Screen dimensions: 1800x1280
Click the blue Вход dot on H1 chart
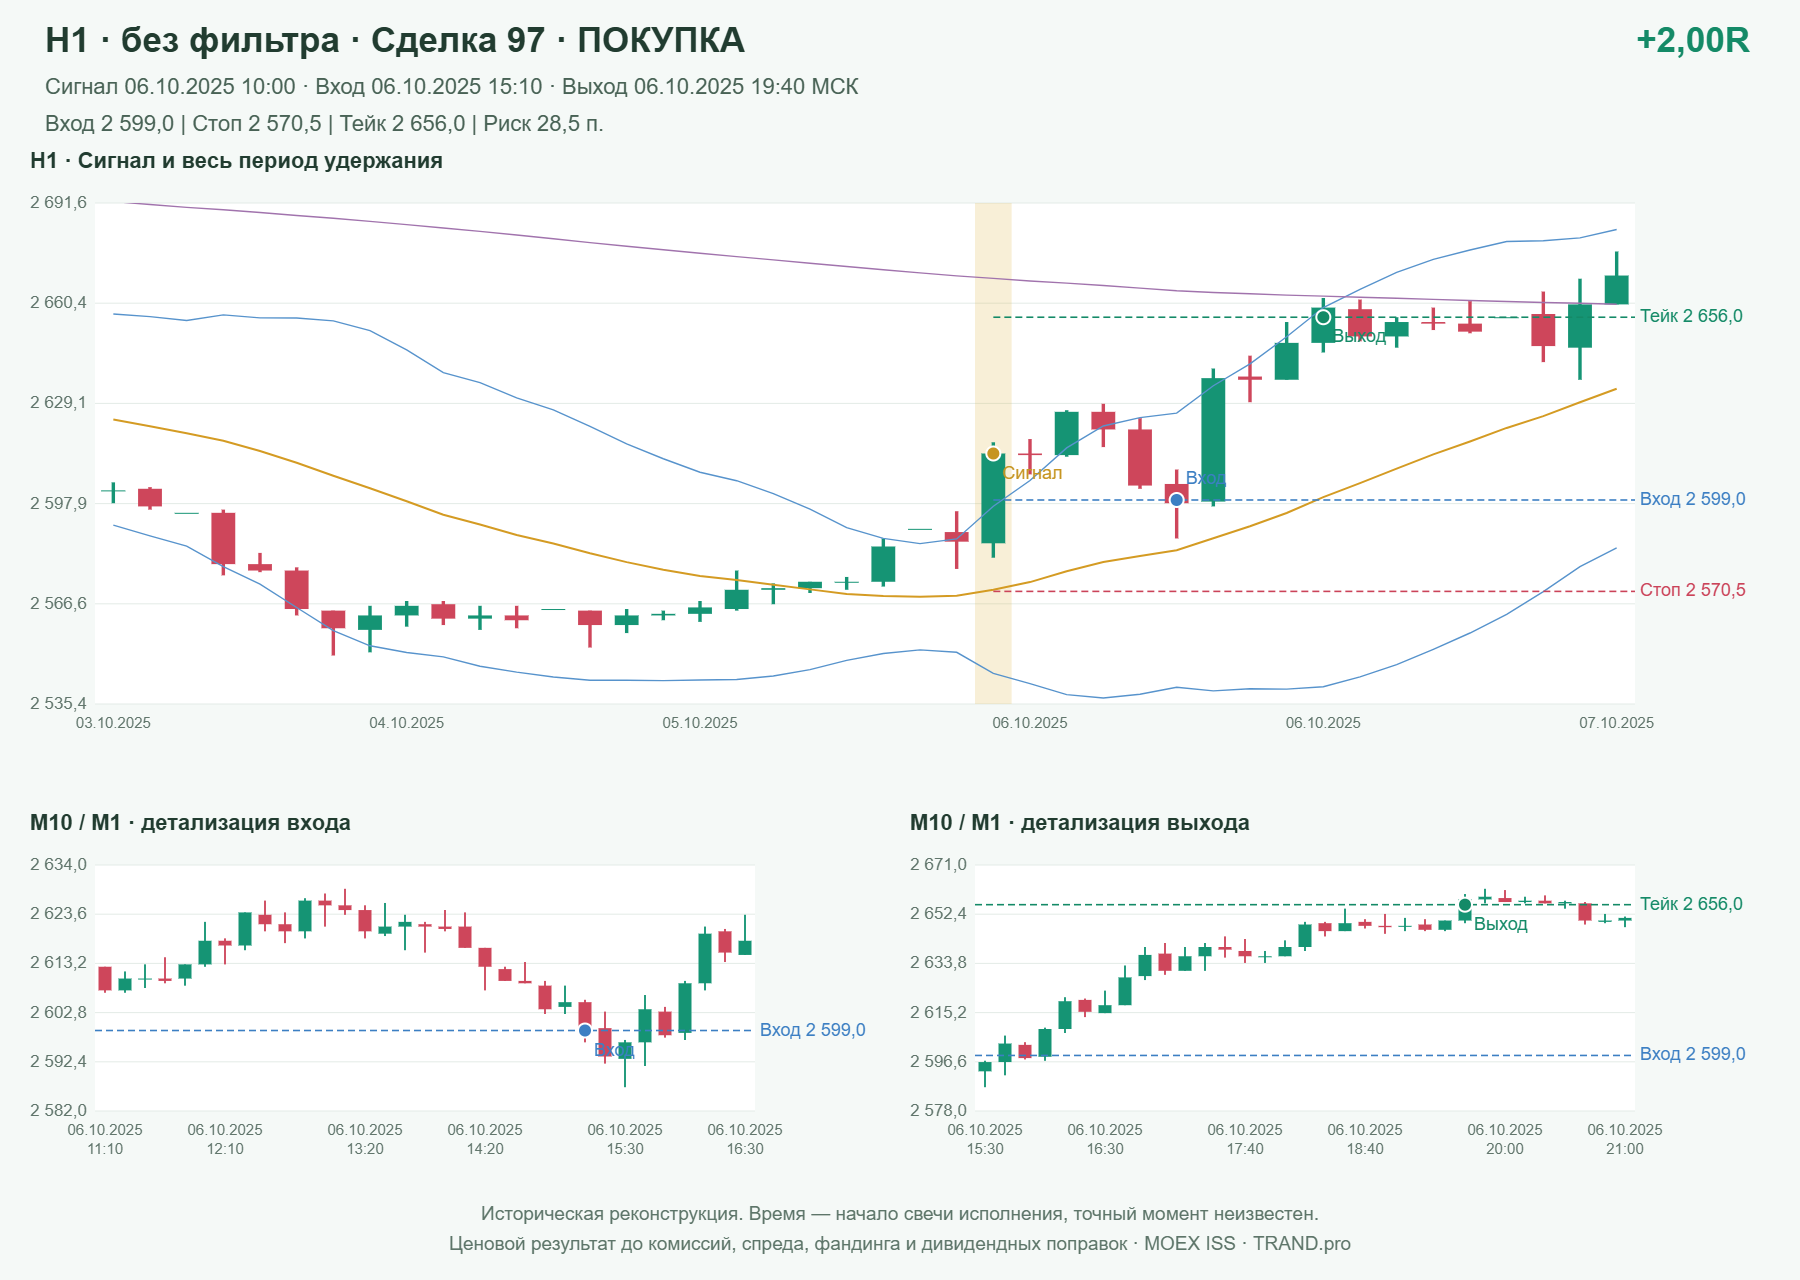pos(1177,499)
